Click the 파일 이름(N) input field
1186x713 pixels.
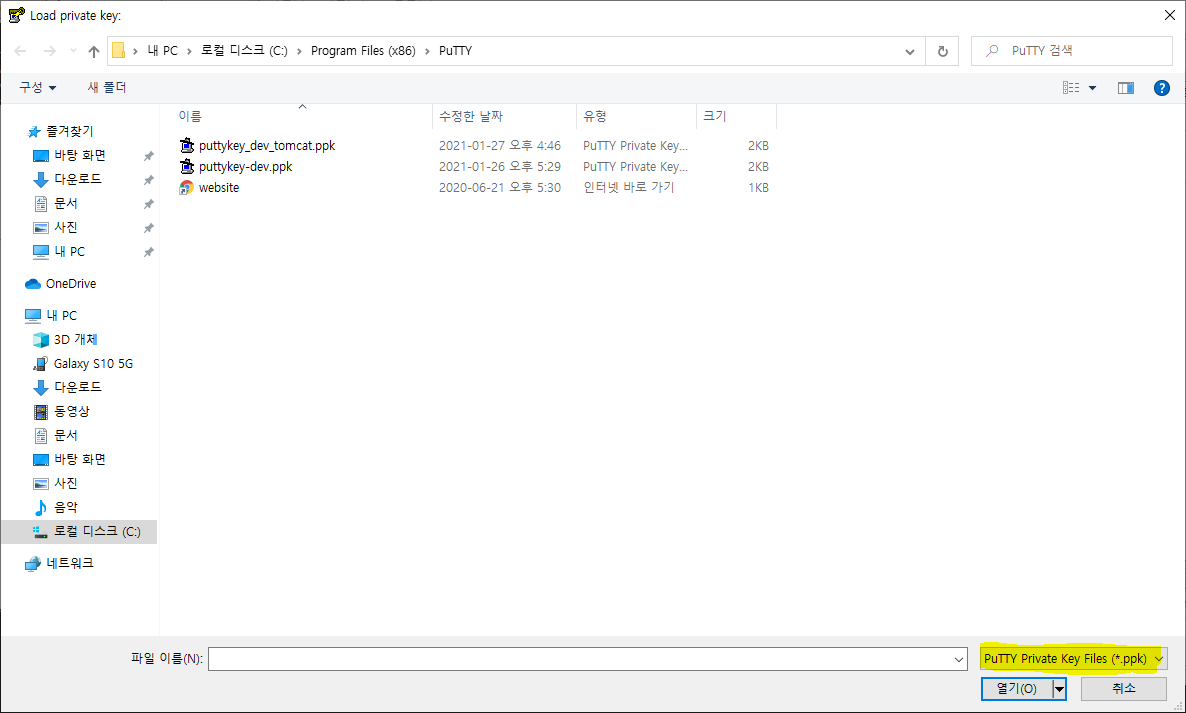[580, 659]
